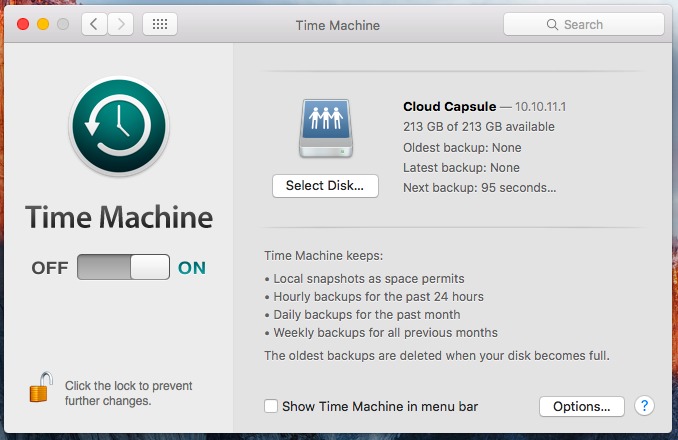
Task: Go forward with the right arrow button
Action: coord(121,24)
